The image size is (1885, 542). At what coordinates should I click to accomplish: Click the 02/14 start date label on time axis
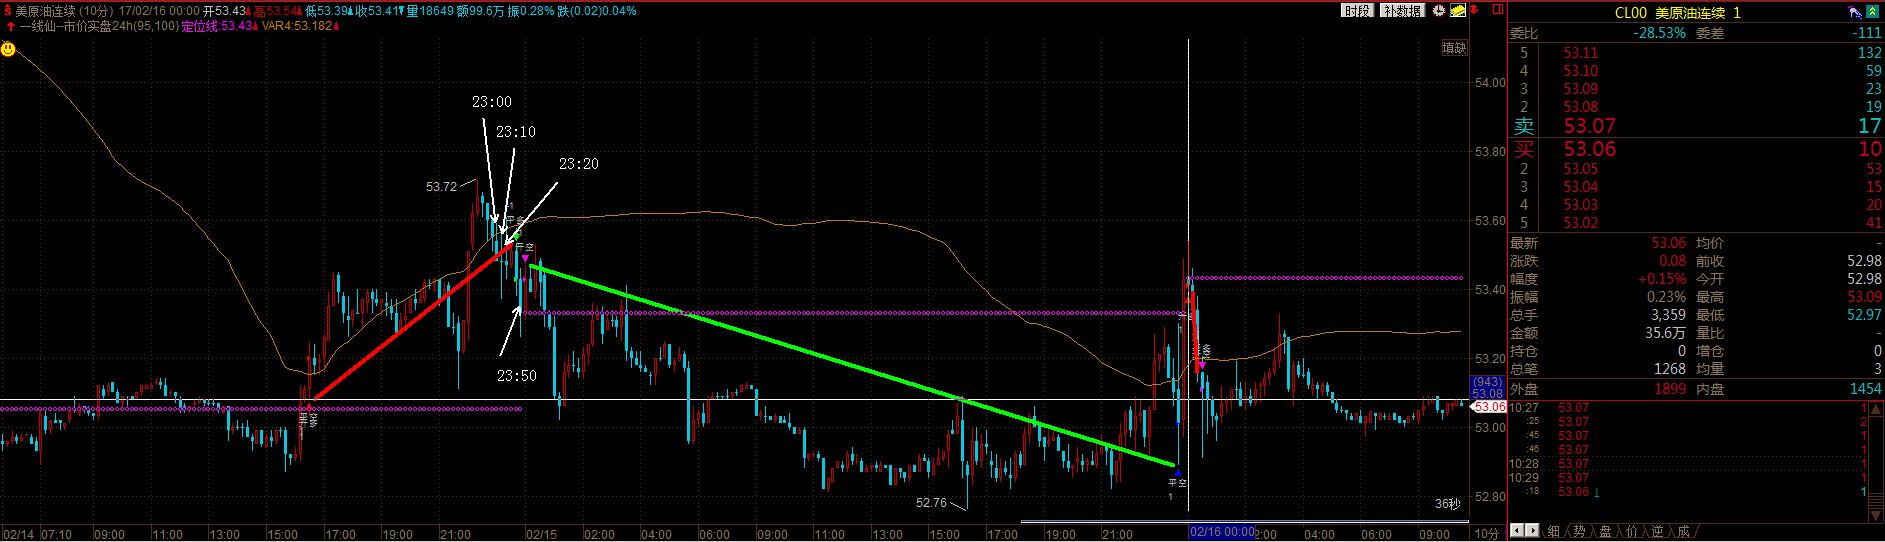pyautogui.click(x=18, y=534)
